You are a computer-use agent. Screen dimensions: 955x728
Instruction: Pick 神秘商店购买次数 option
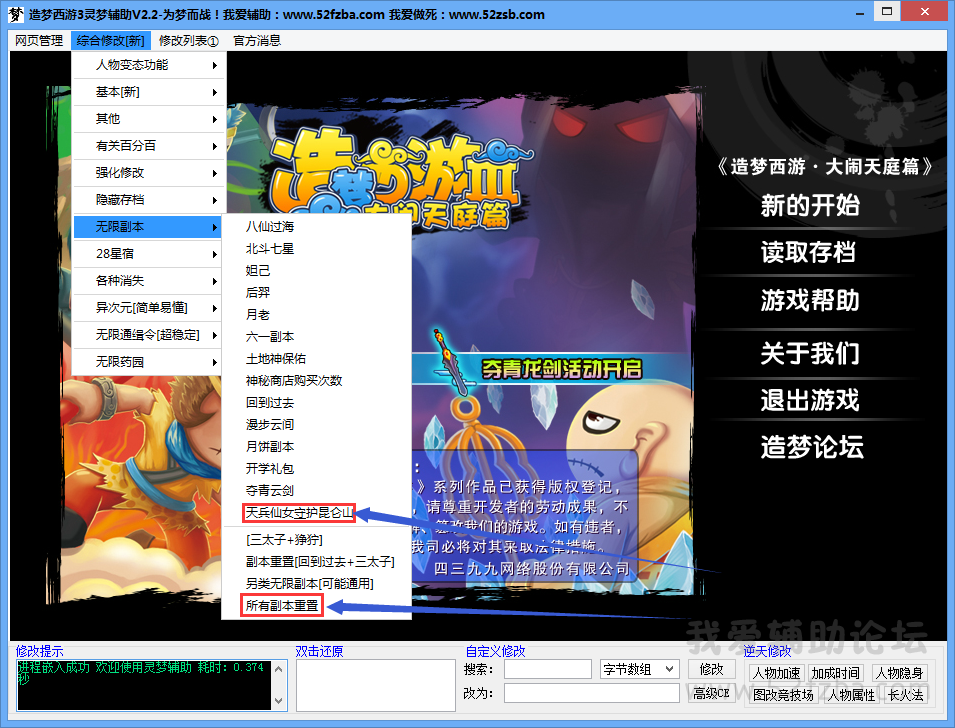click(317, 381)
